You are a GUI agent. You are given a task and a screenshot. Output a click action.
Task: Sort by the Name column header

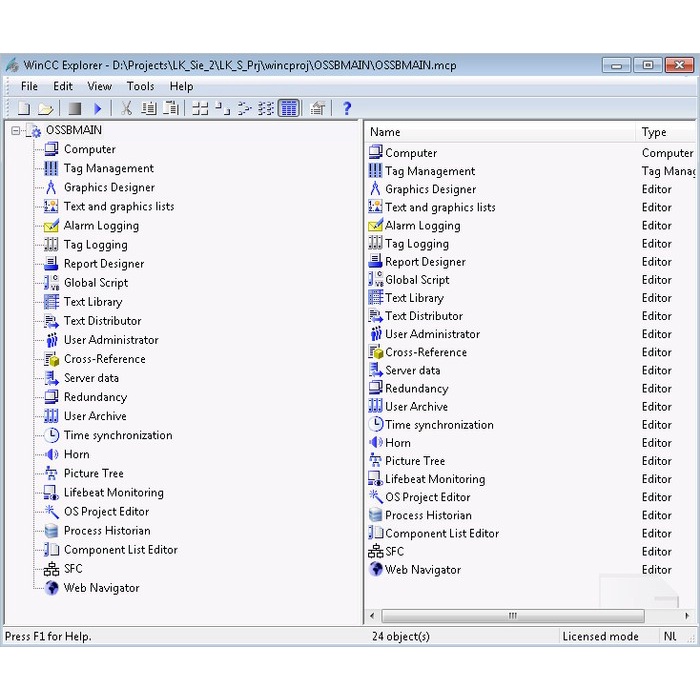500,132
